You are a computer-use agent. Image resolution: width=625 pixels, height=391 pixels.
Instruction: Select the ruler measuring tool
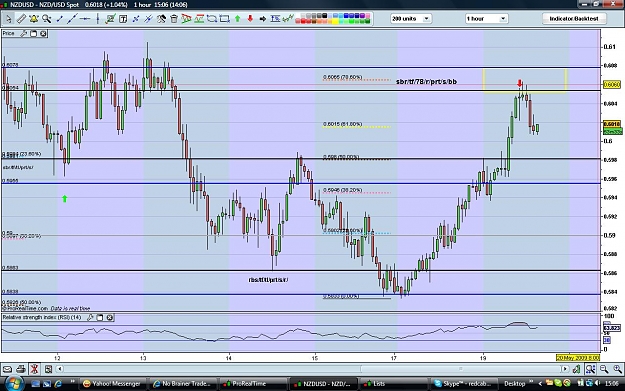(x=21, y=19)
